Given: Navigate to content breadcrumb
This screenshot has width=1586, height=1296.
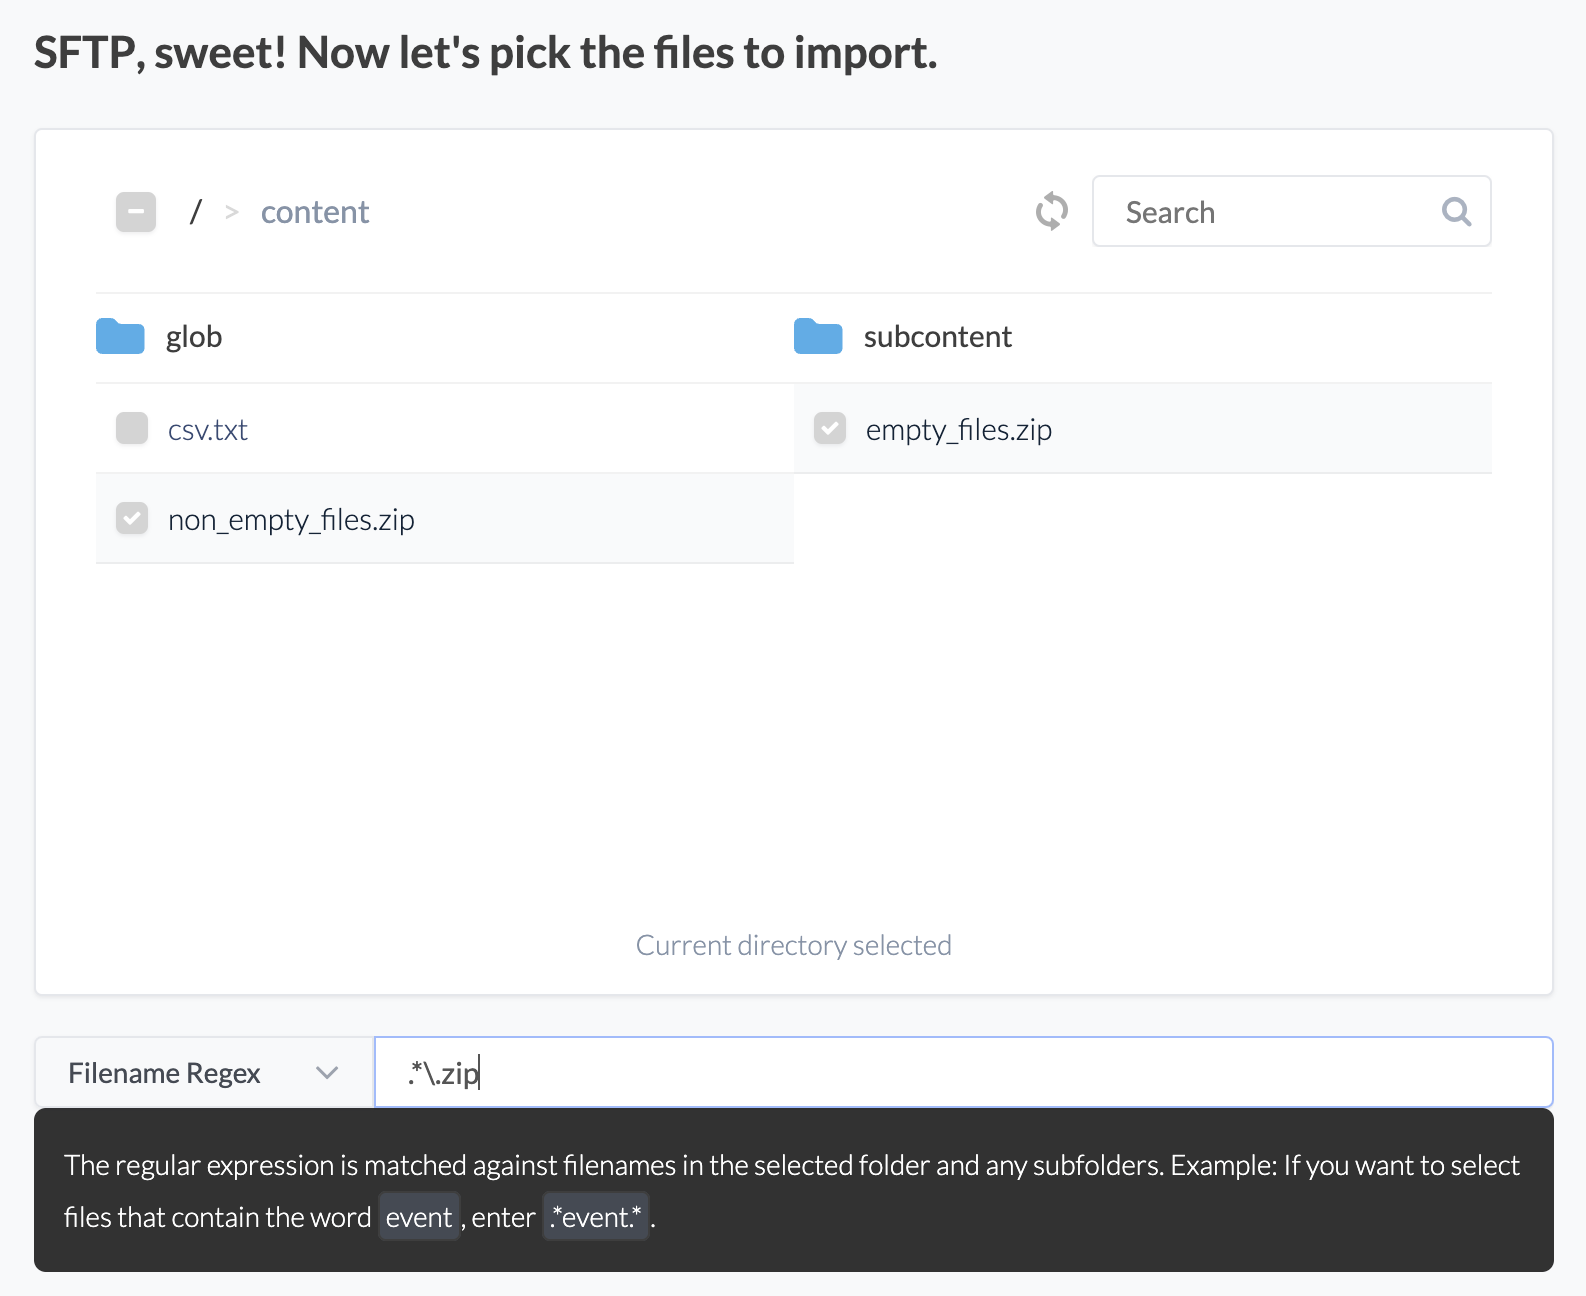Looking at the screenshot, I should tap(315, 212).
